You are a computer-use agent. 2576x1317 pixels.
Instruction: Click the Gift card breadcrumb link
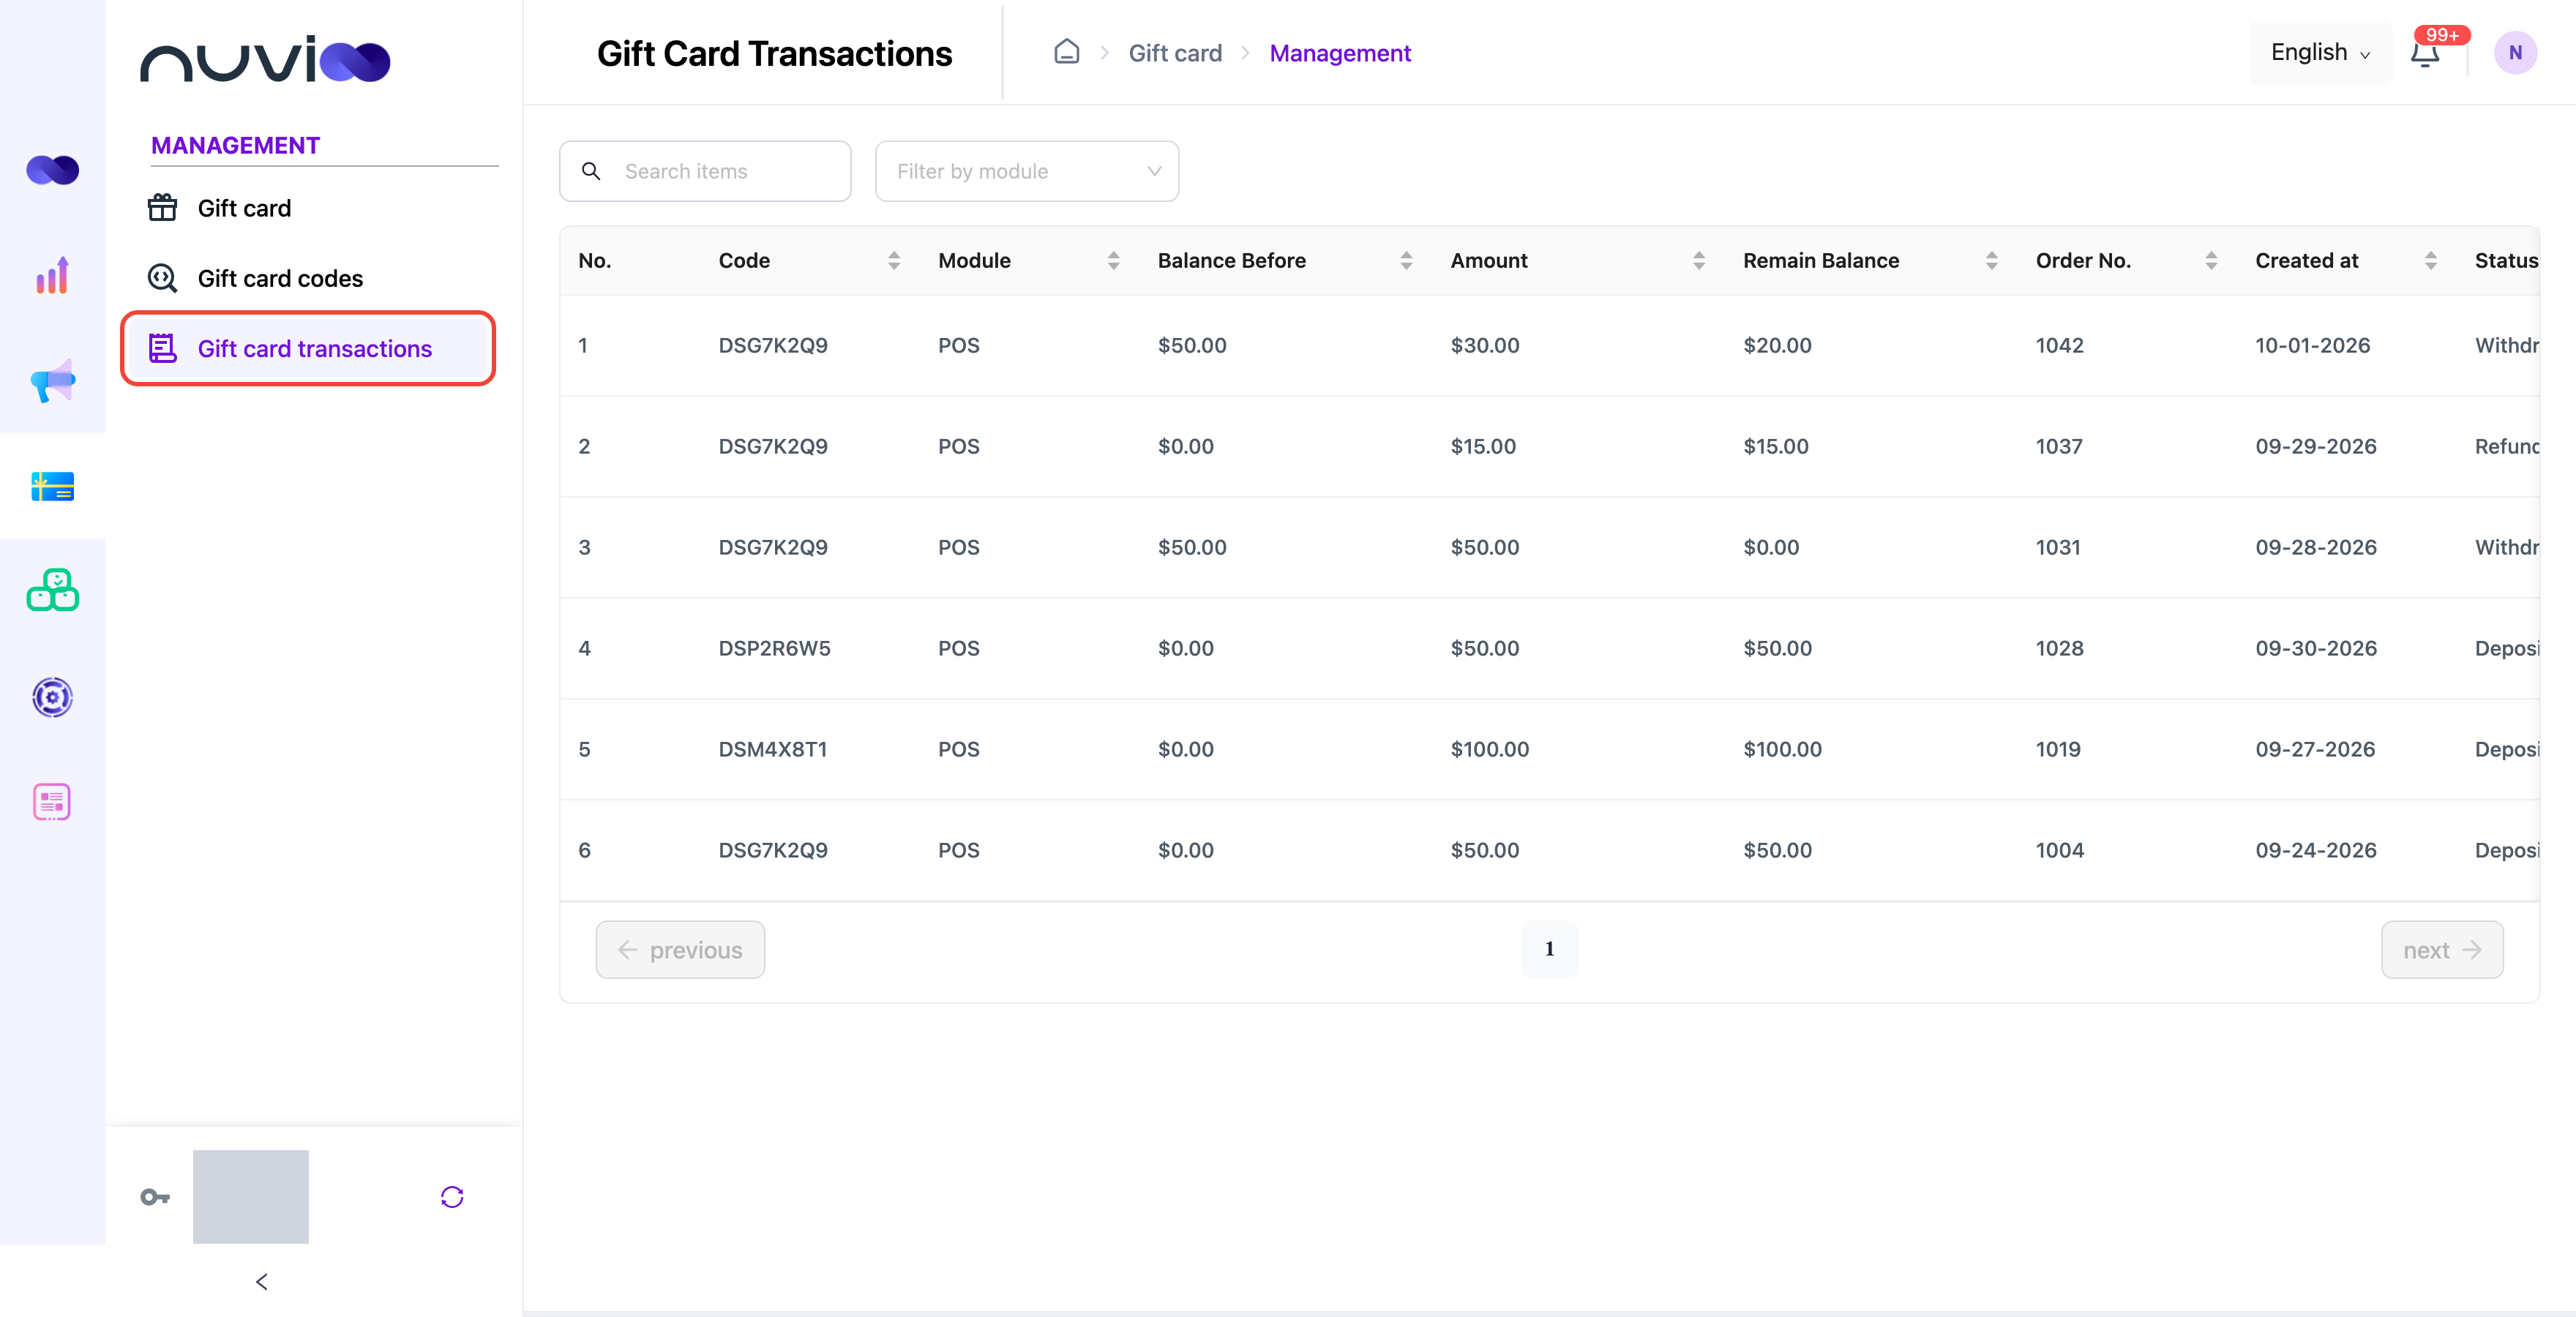(1175, 53)
